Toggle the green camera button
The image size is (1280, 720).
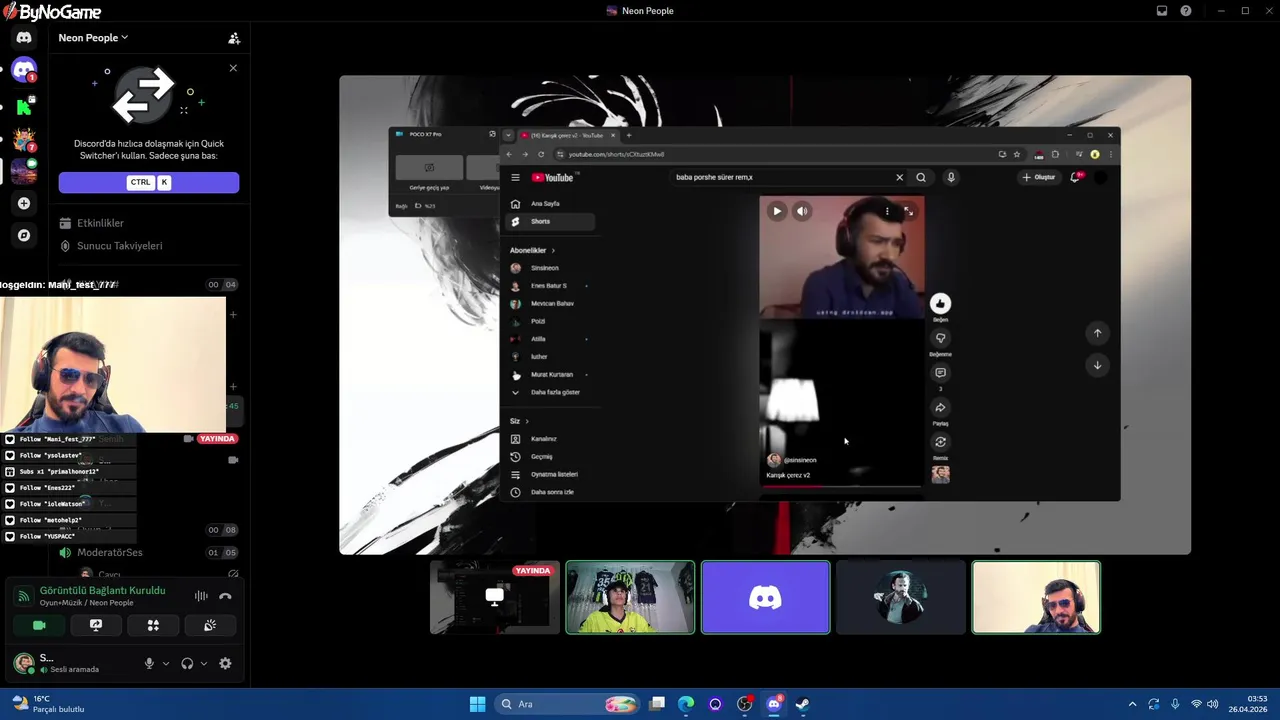[x=39, y=625]
